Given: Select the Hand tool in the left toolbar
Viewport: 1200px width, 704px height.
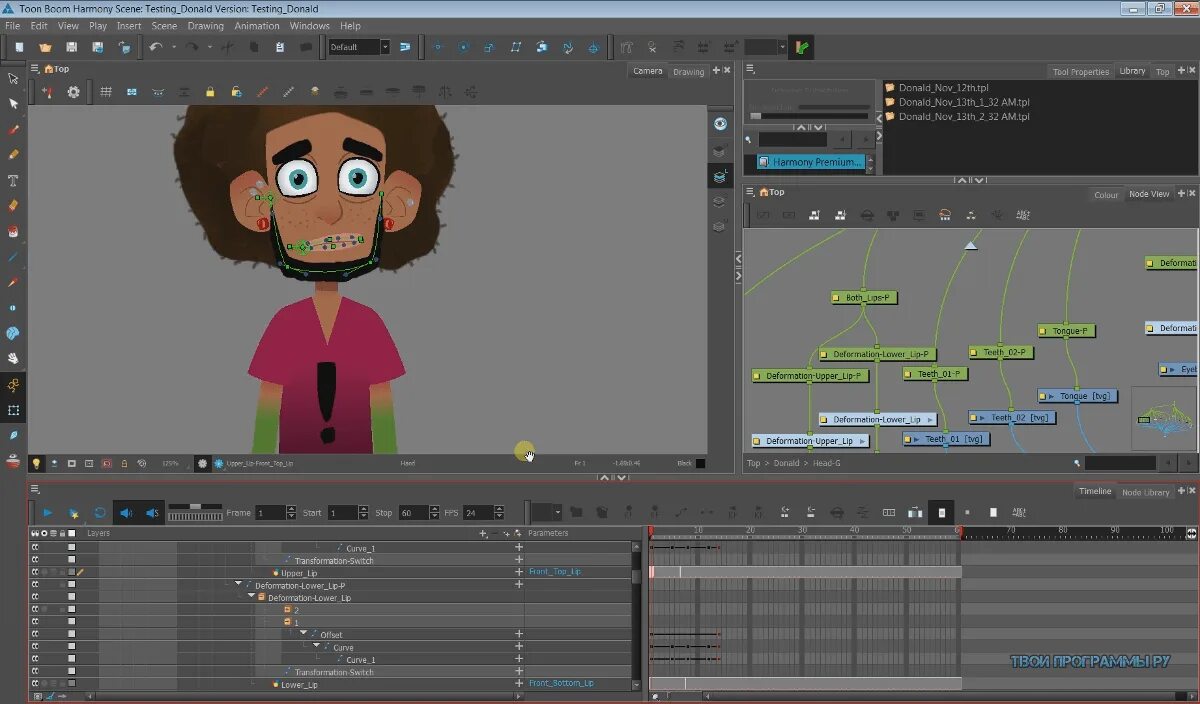Looking at the screenshot, I should (13, 358).
